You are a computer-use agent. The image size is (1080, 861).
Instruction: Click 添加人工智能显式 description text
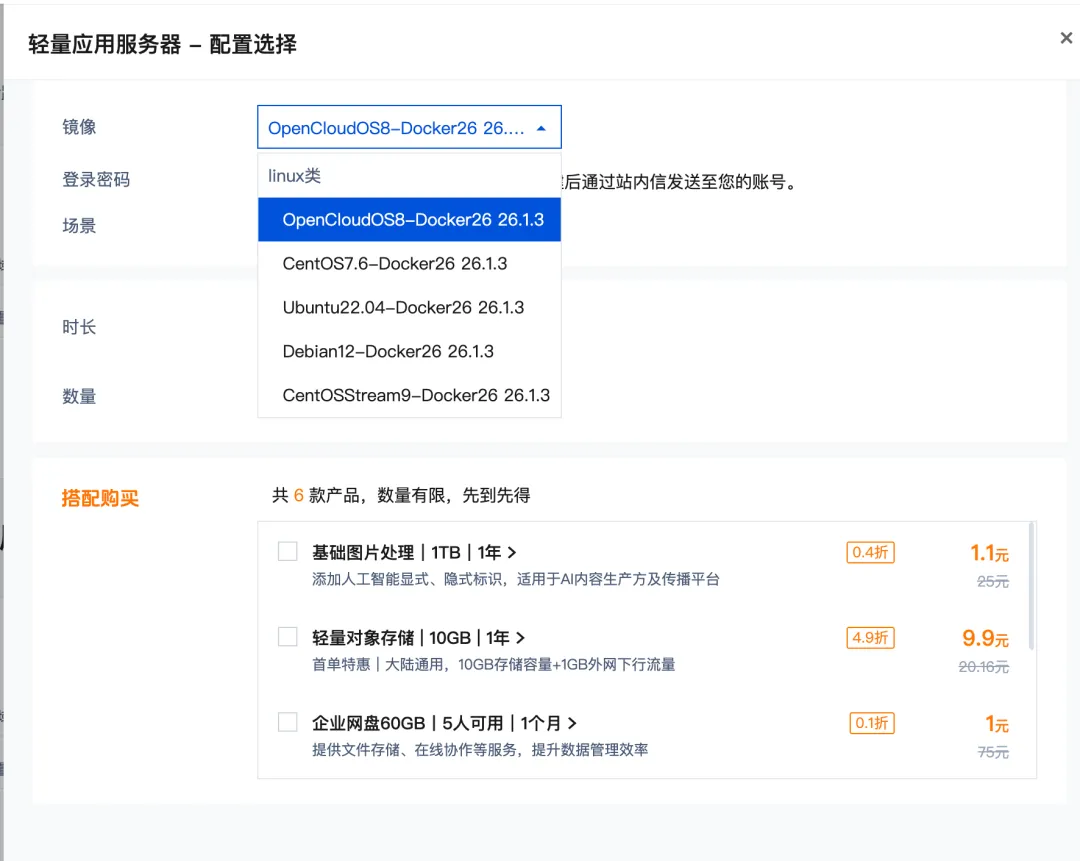pos(515,579)
